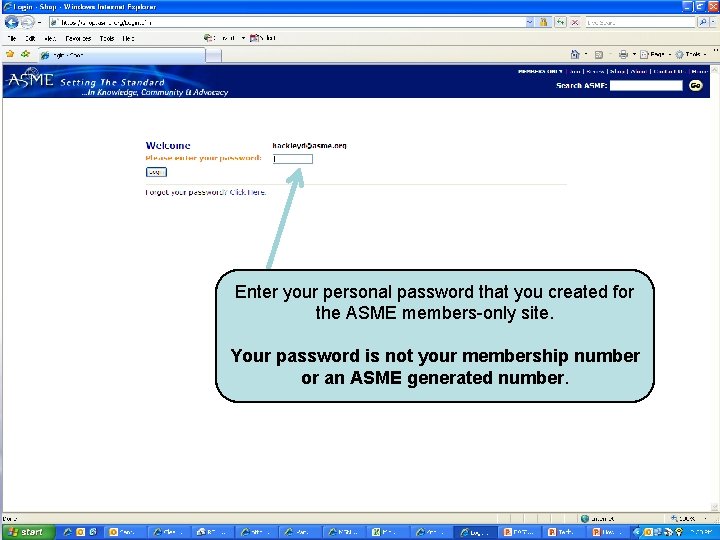720x540 pixels.
Task: Click the zoom level control in status bar
Action: pyautogui.click(x=689, y=518)
